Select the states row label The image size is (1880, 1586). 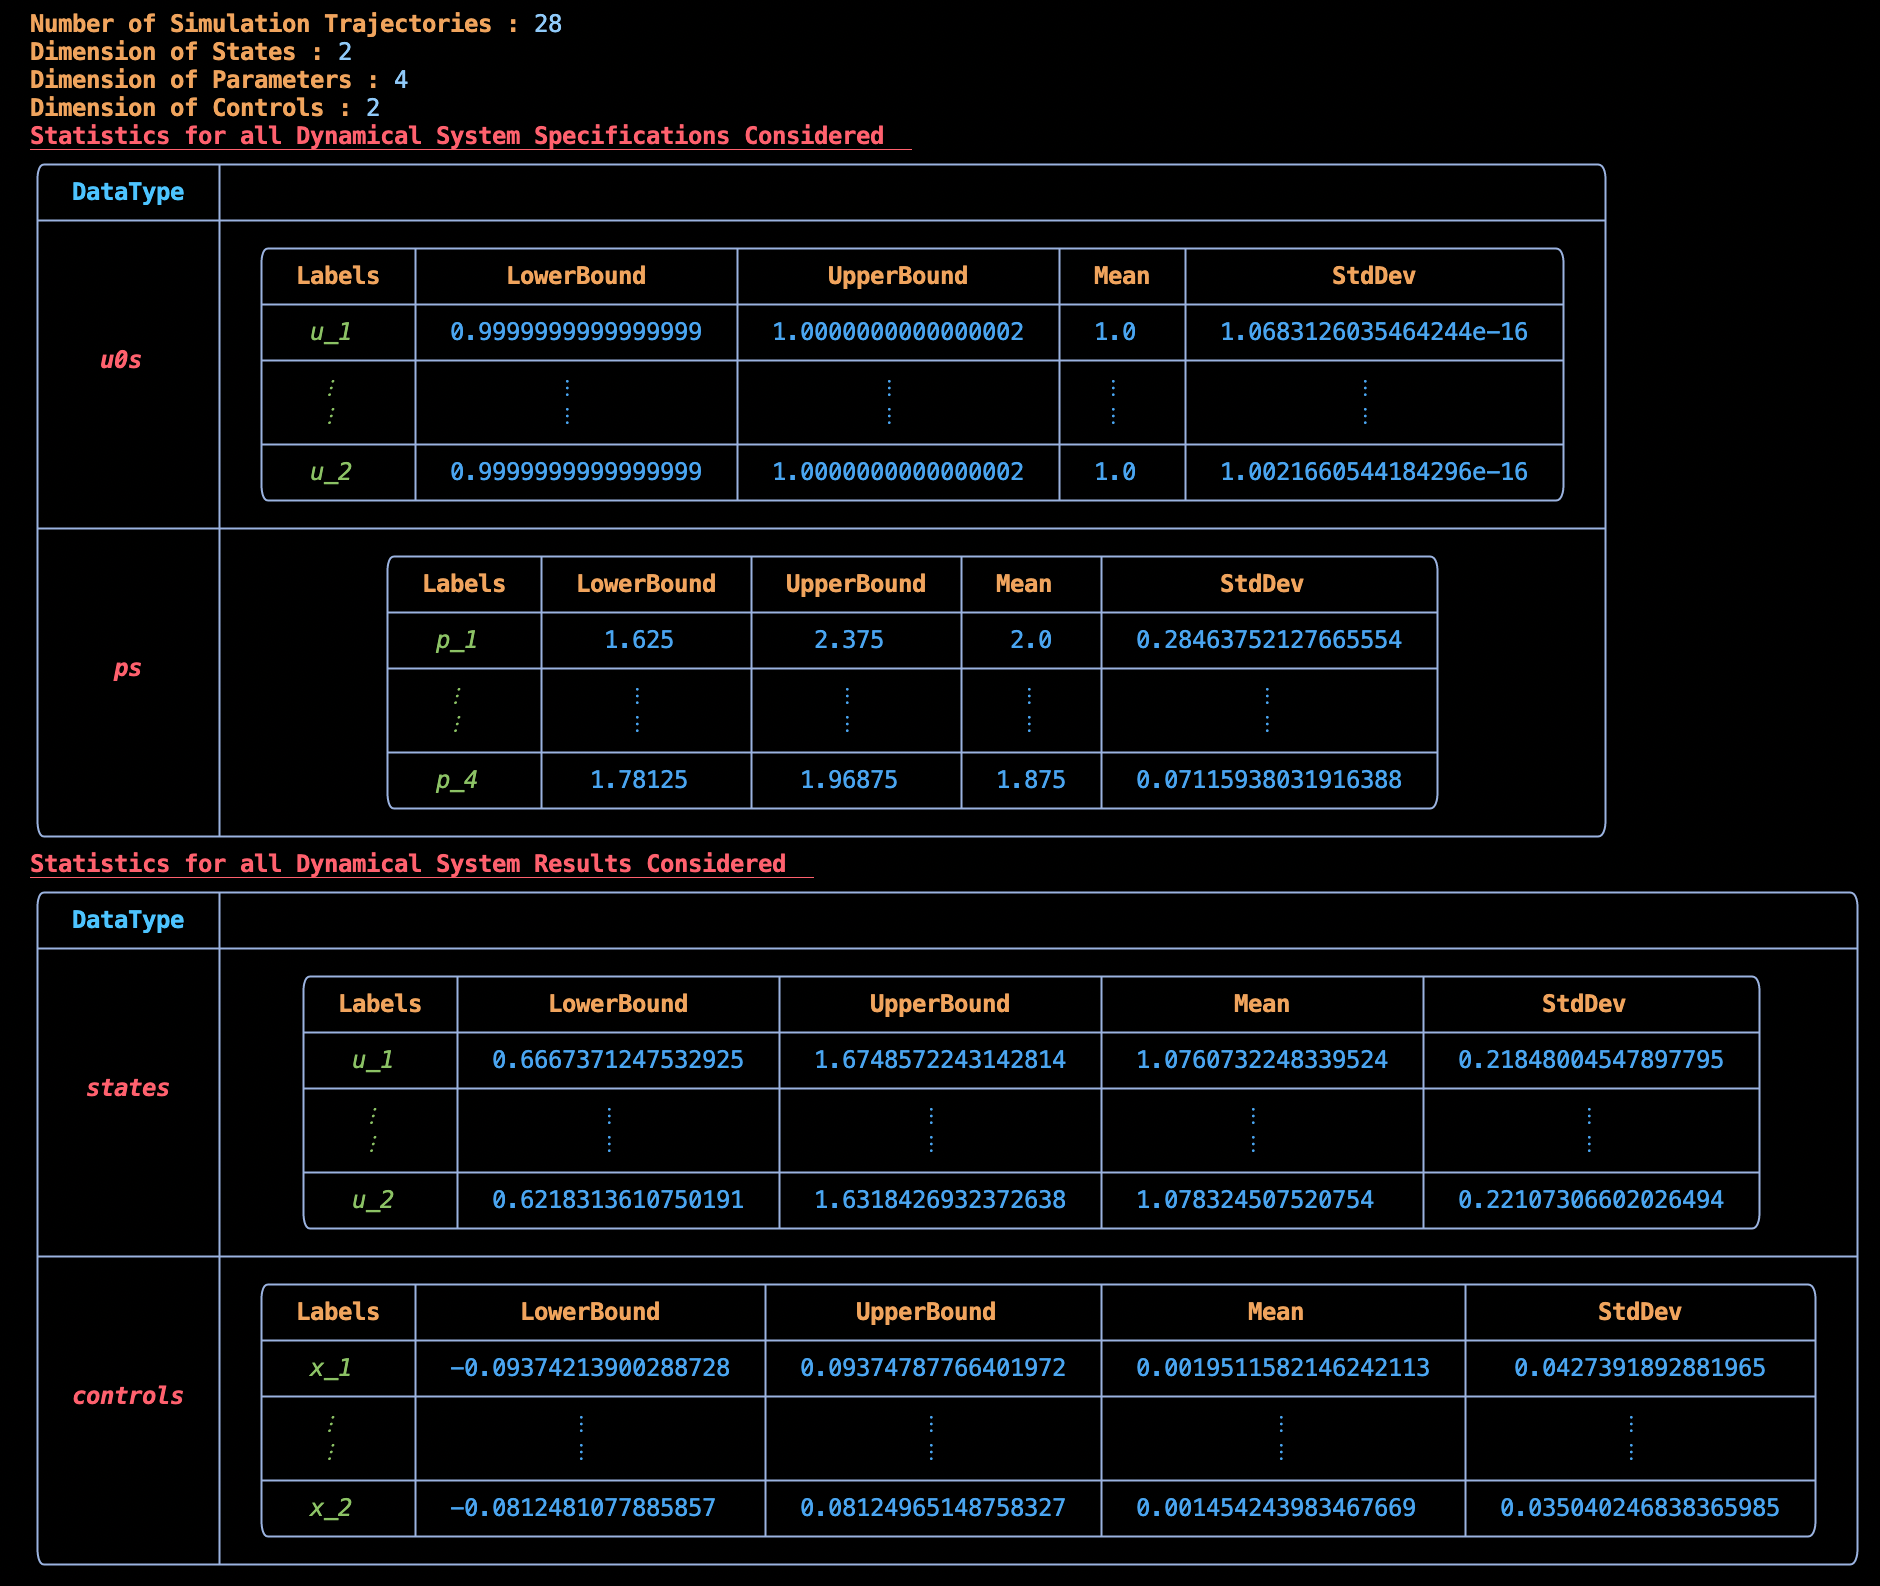[x=128, y=1088]
